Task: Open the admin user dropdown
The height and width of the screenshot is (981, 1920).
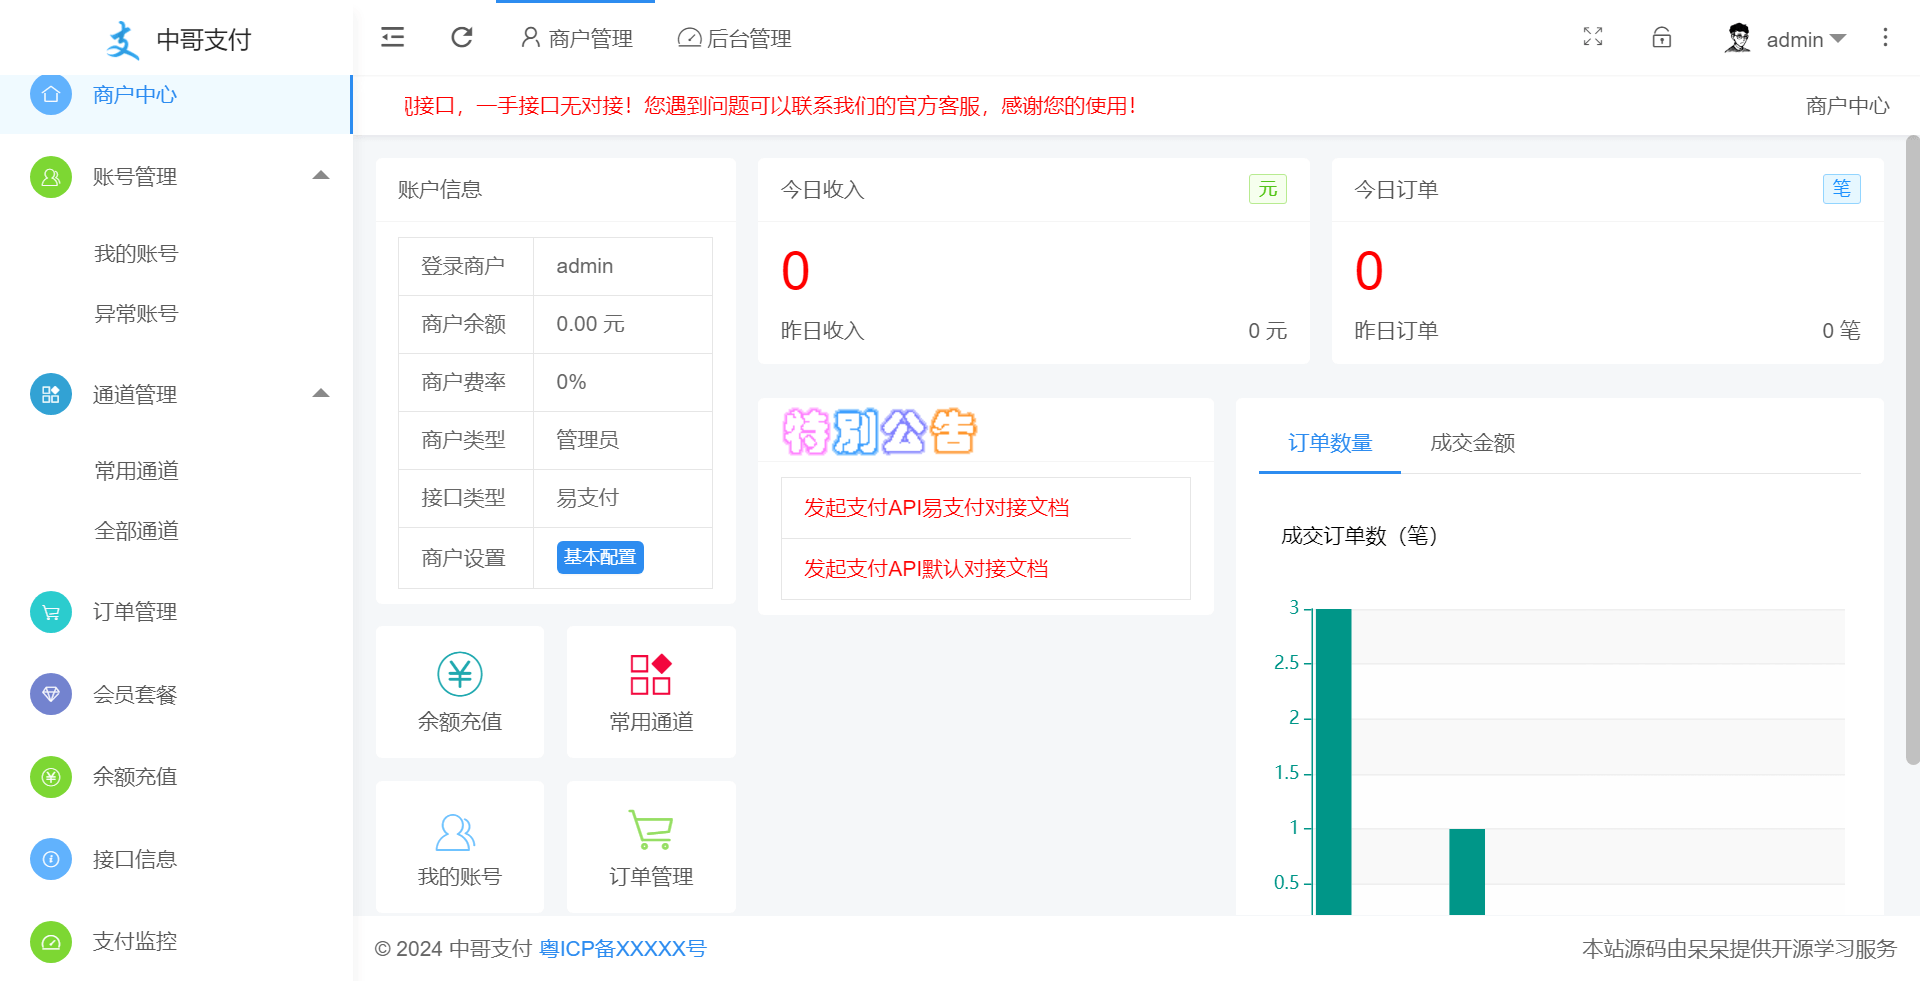Action: coord(1786,39)
